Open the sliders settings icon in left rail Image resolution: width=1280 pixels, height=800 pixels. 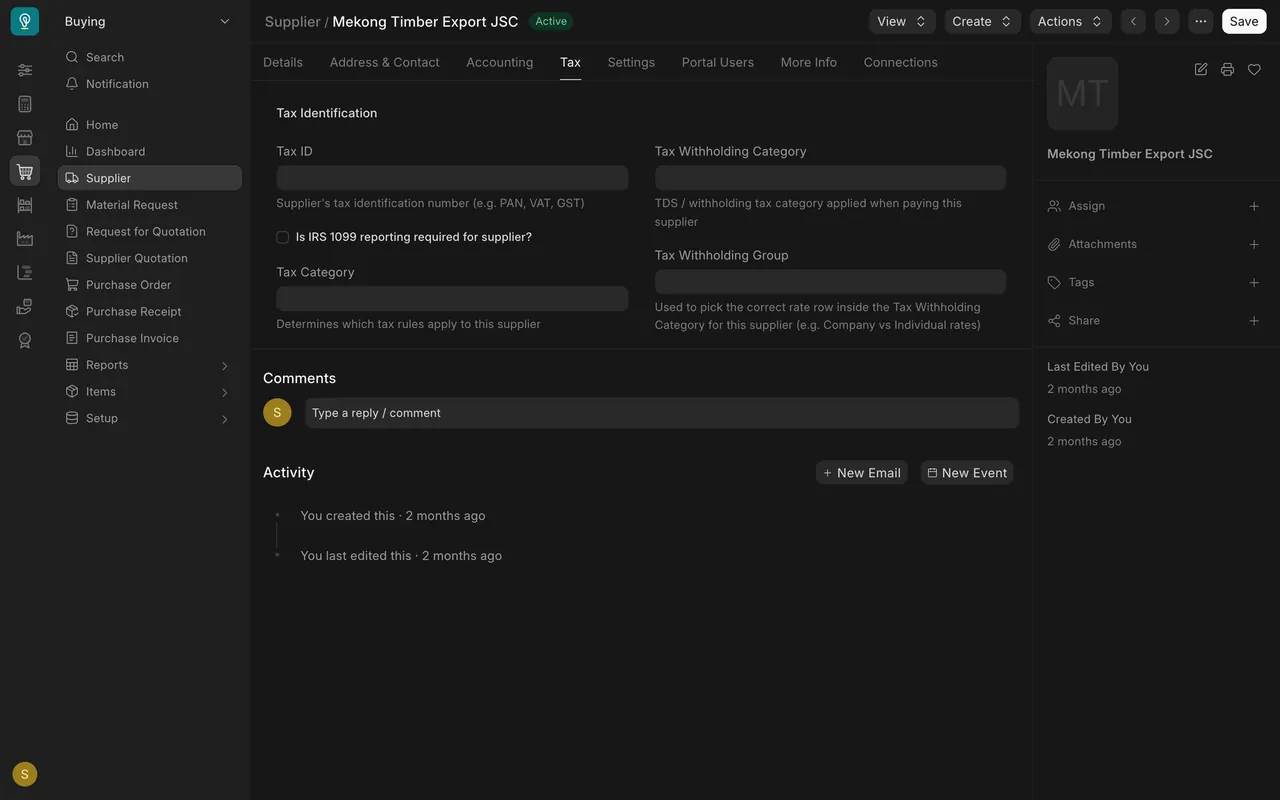(25, 70)
